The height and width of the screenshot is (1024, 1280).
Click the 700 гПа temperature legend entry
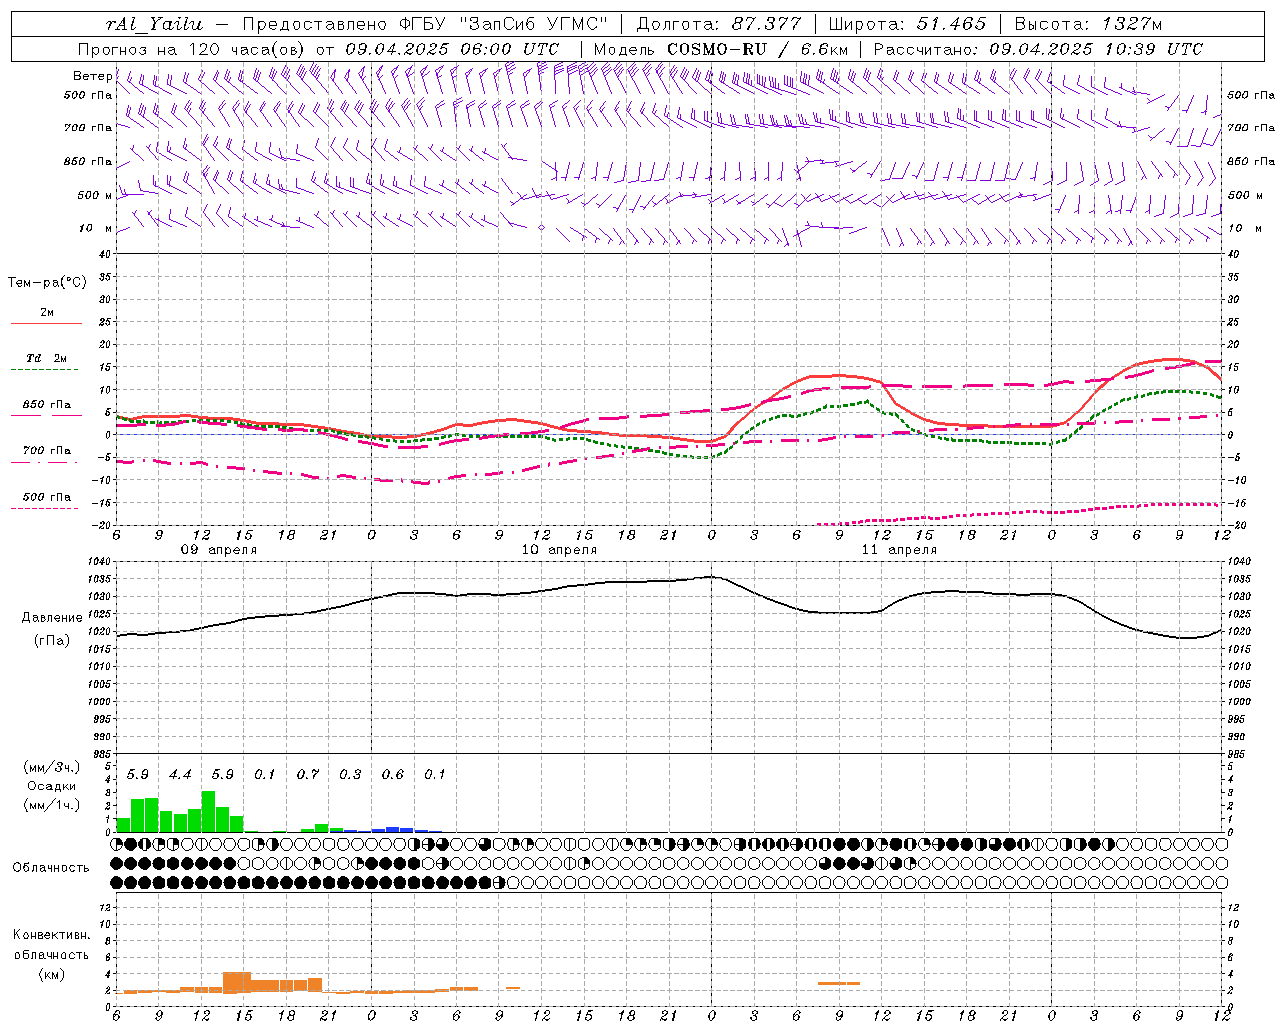(x=47, y=450)
